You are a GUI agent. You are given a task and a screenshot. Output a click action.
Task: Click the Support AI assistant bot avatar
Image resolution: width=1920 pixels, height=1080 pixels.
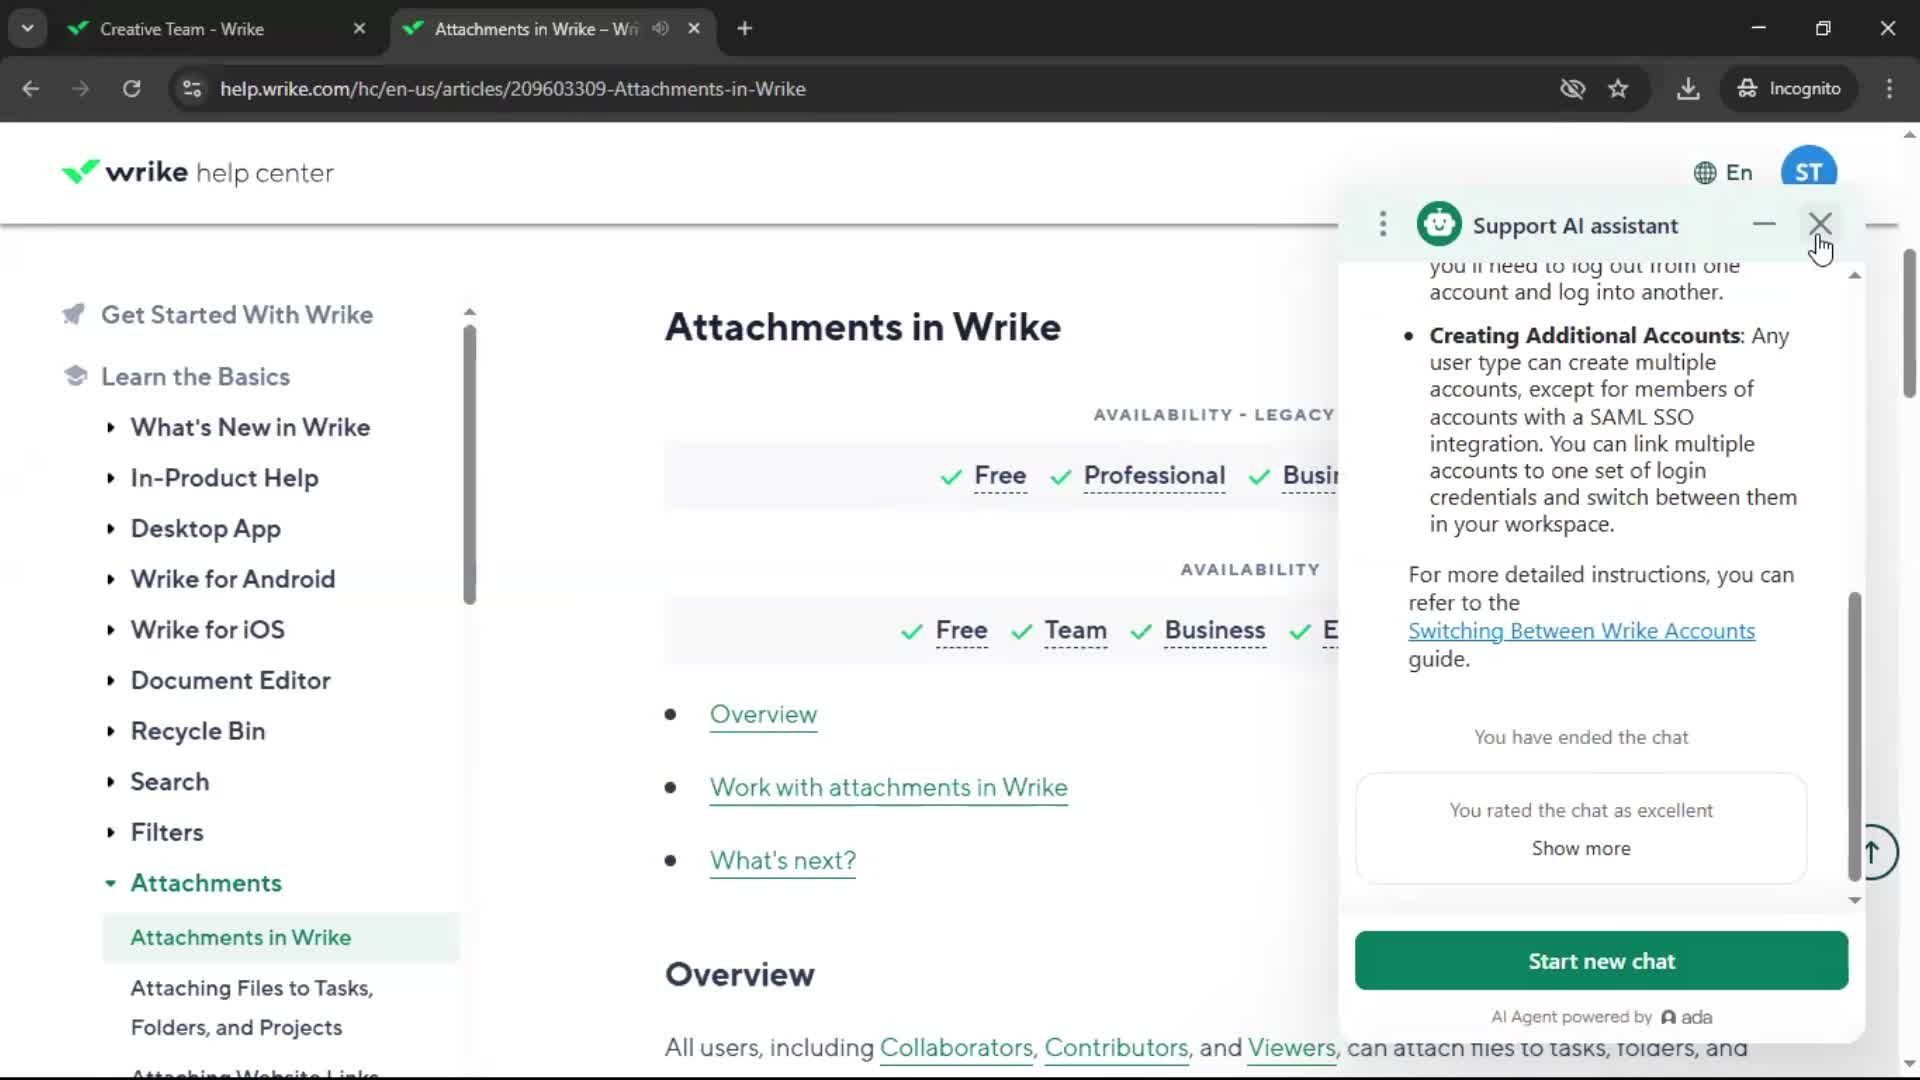[x=1439, y=224]
